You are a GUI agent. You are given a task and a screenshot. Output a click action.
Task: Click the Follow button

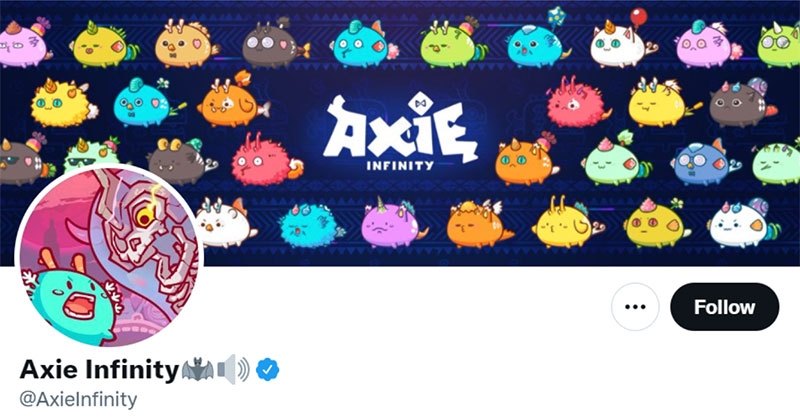tap(724, 307)
